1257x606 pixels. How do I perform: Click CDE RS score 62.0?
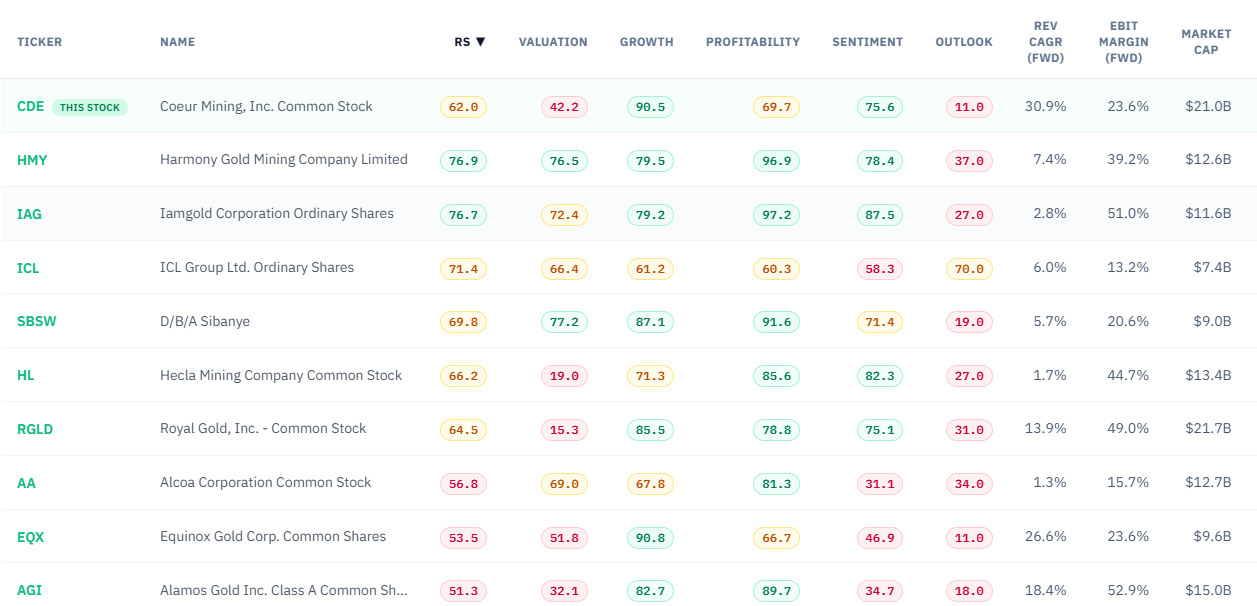463,107
